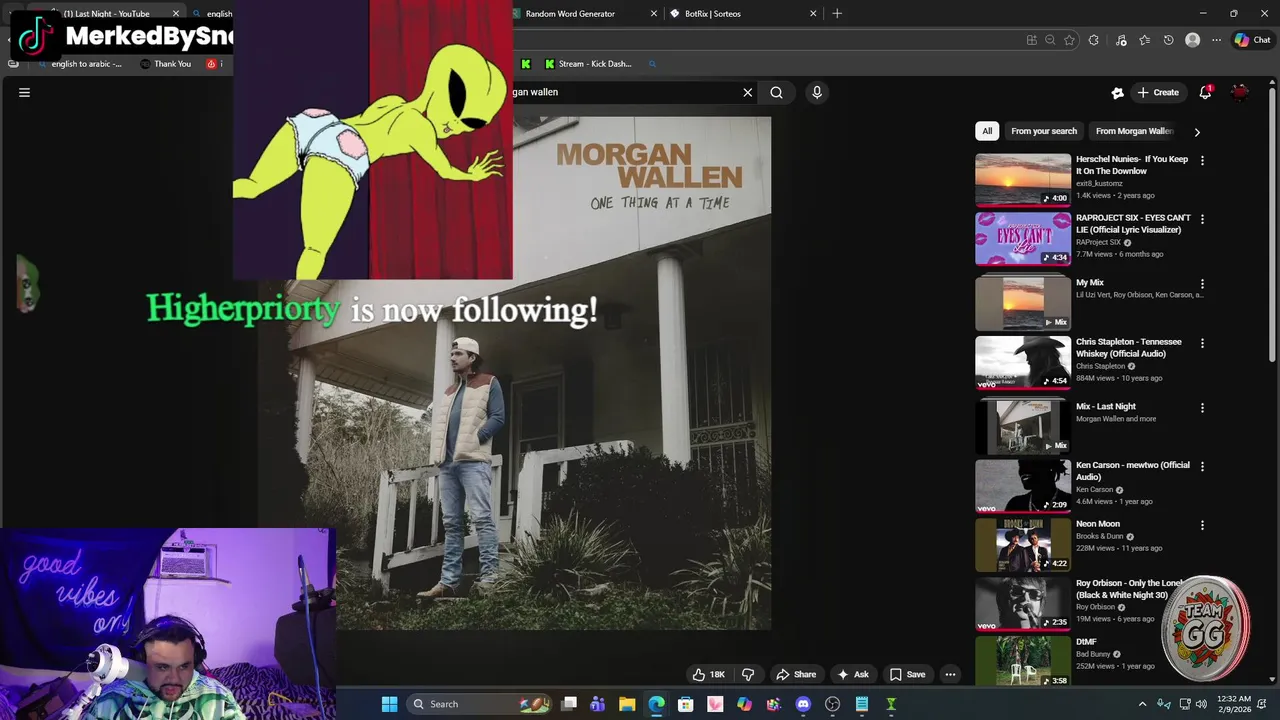Select the From your search chip
Image resolution: width=1280 pixels, height=720 pixels.
point(1044,131)
